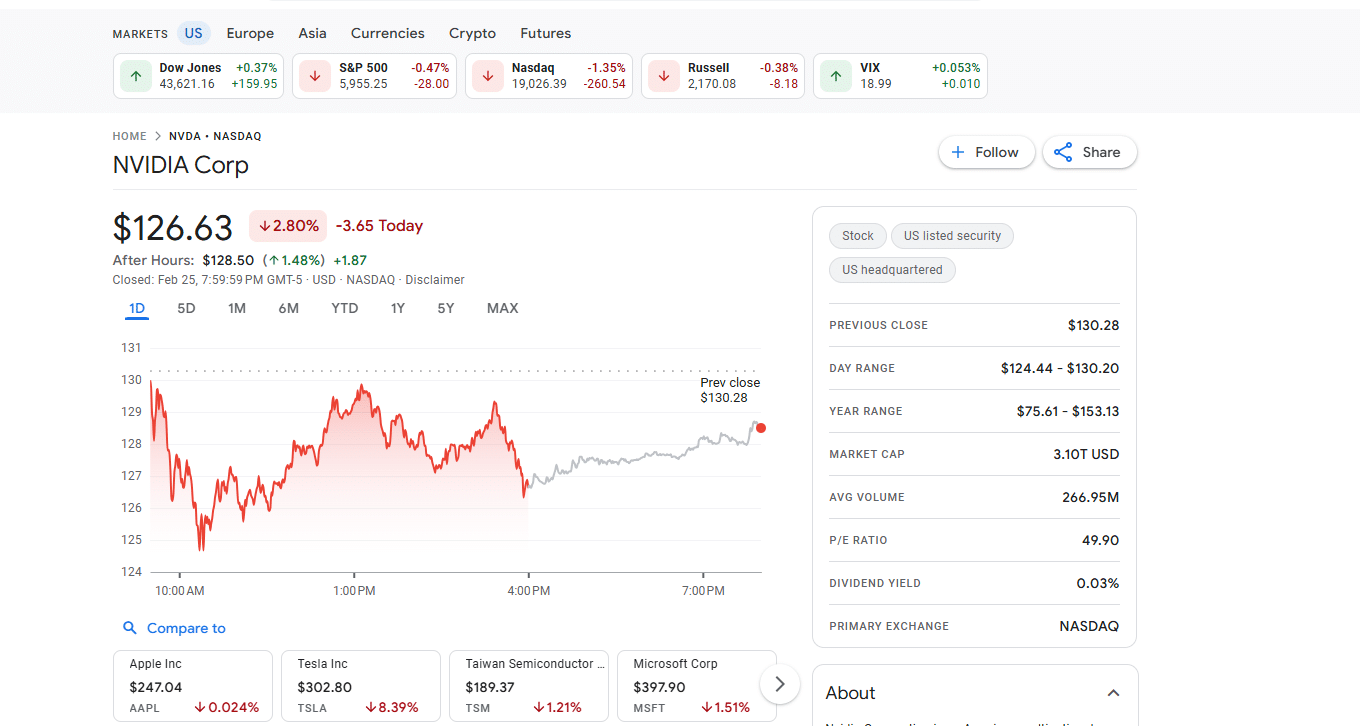Click the NVDA • NASDAQ breadcrumb text
This screenshot has height=726, width=1360.
pos(215,136)
